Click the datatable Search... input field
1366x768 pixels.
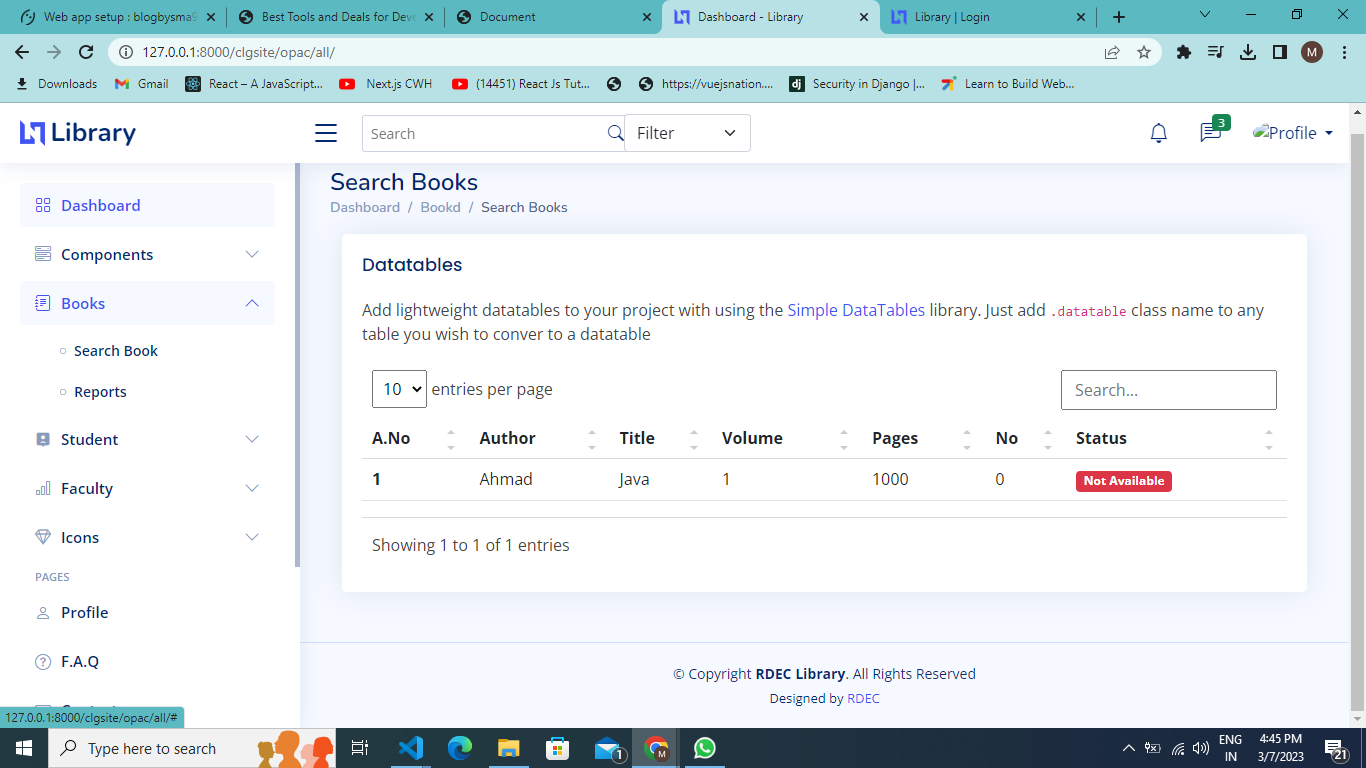[1168, 390]
